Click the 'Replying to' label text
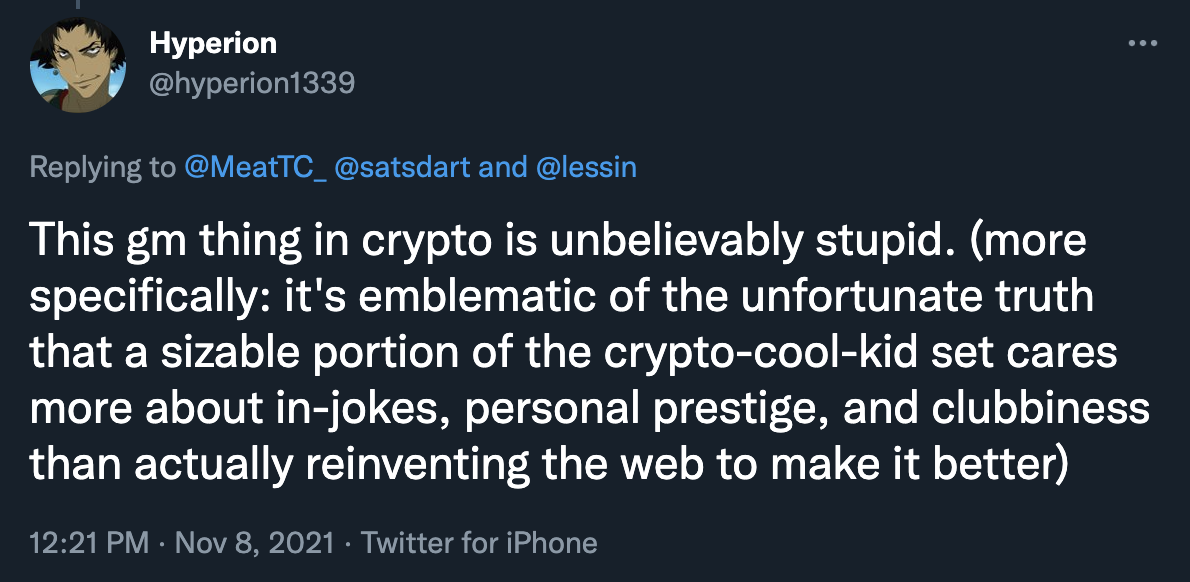Screen dimensions: 1190x582 click(102, 167)
